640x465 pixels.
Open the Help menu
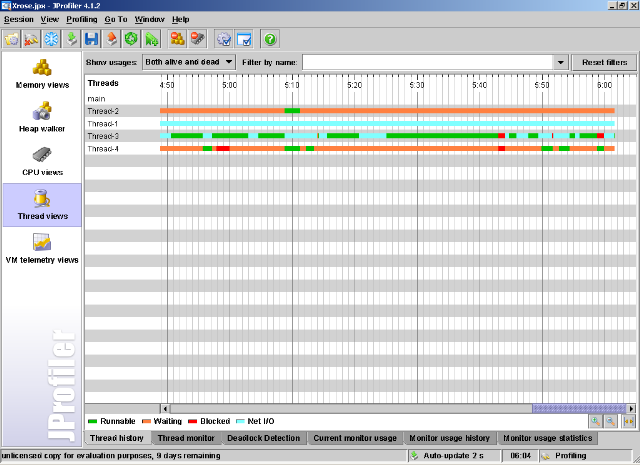click(180, 19)
